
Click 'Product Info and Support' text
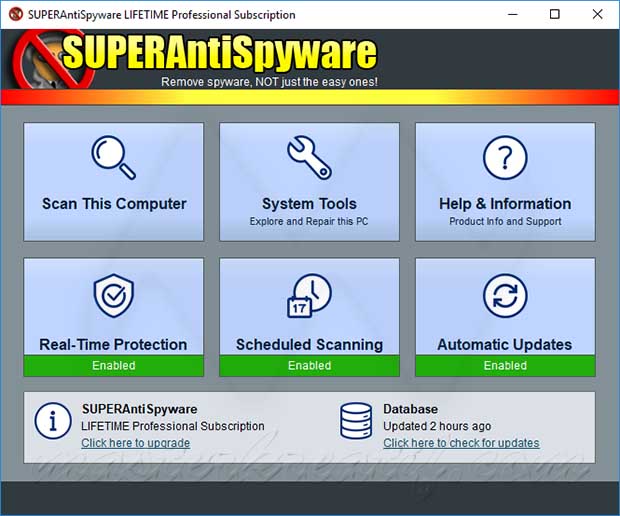coord(505,221)
